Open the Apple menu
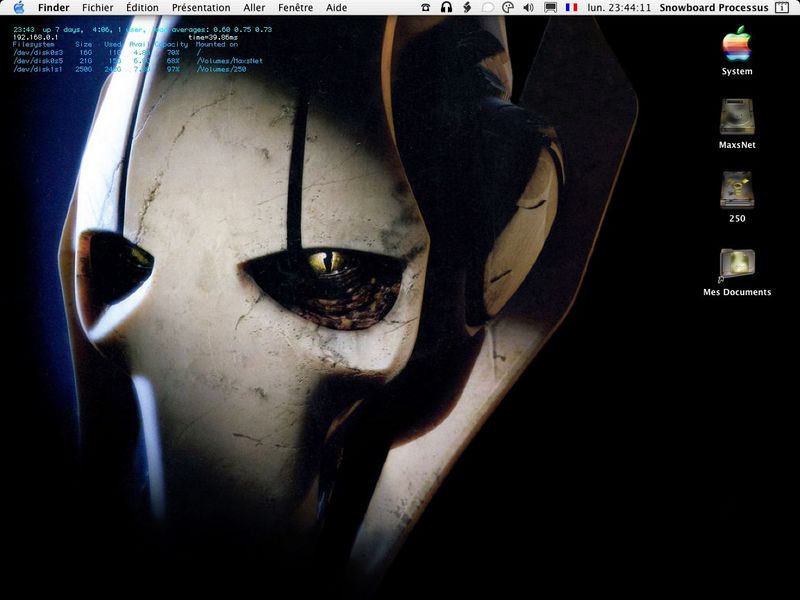 pyautogui.click(x=19, y=8)
